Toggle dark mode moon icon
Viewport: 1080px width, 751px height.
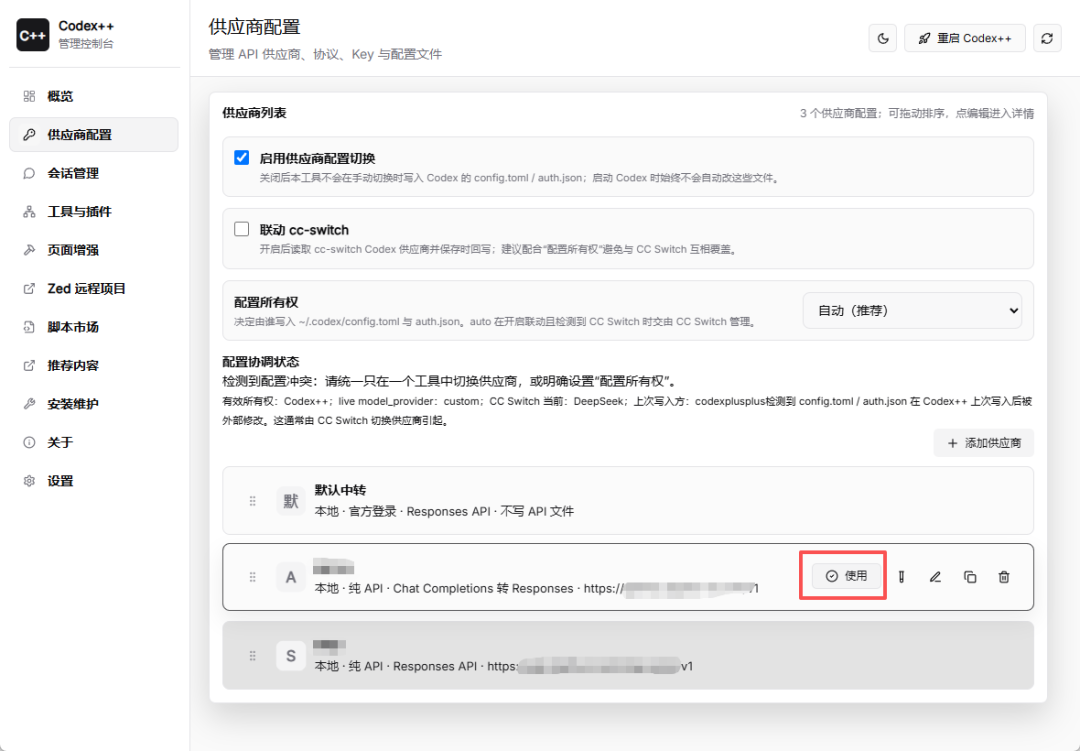tap(882, 39)
